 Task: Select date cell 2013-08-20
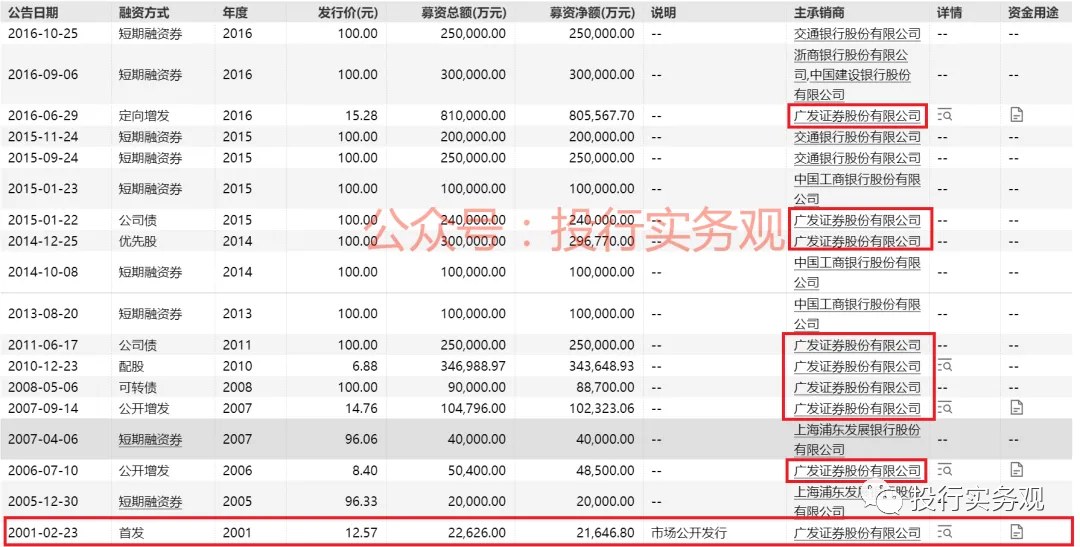click(x=43, y=313)
